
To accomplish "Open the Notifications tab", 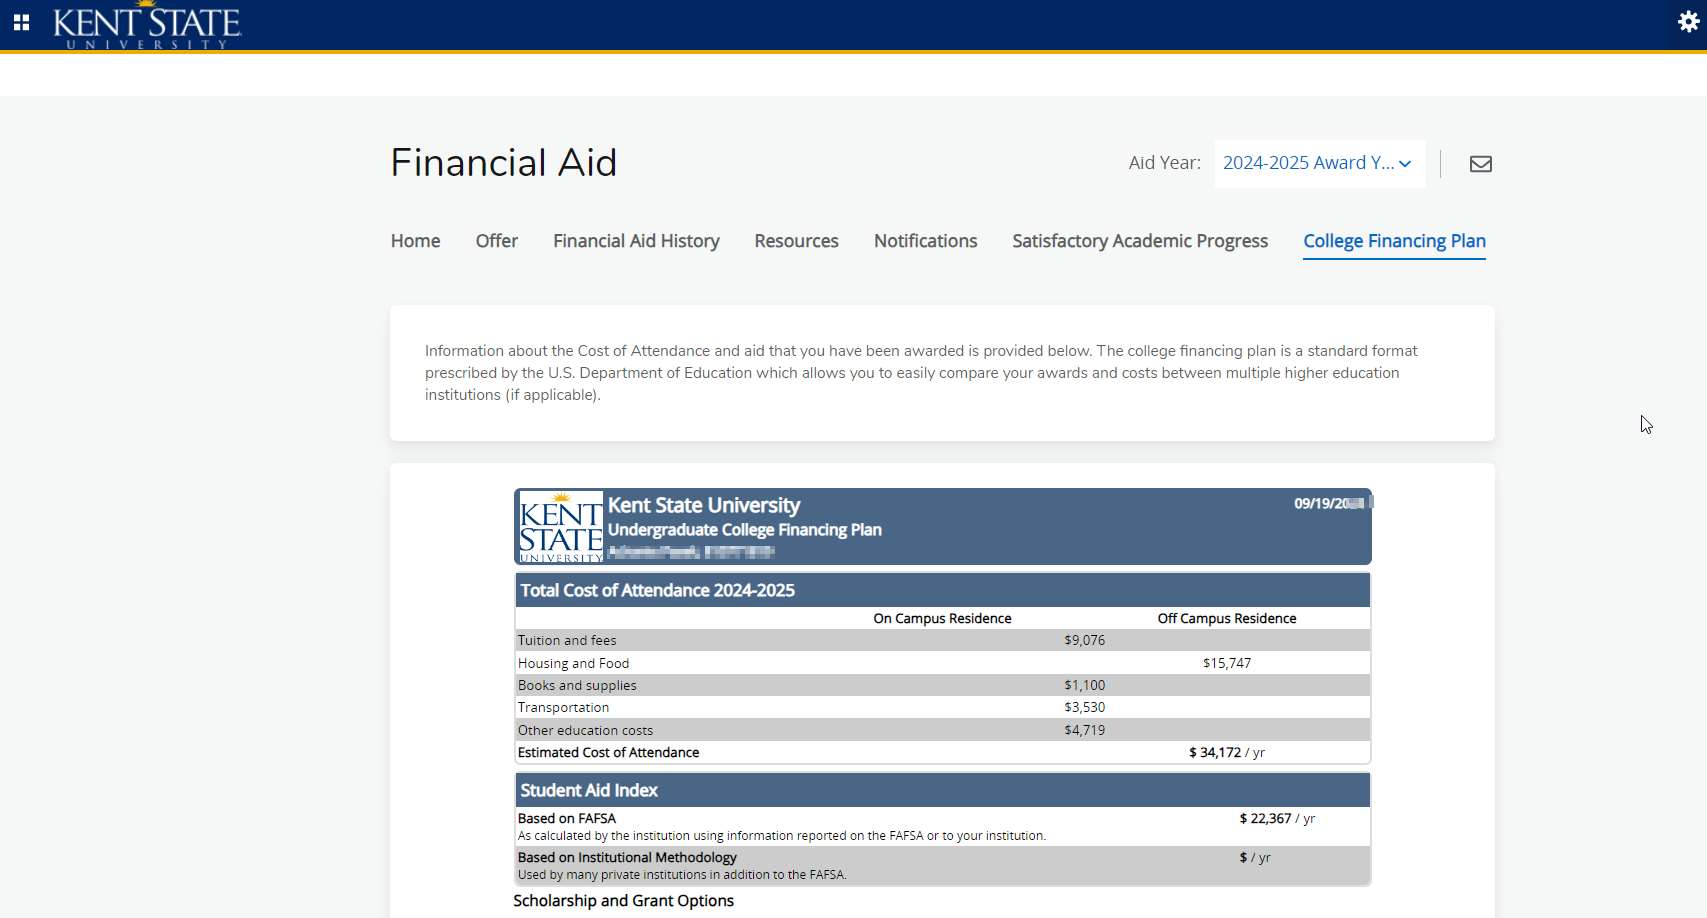I will click(925, 241).
